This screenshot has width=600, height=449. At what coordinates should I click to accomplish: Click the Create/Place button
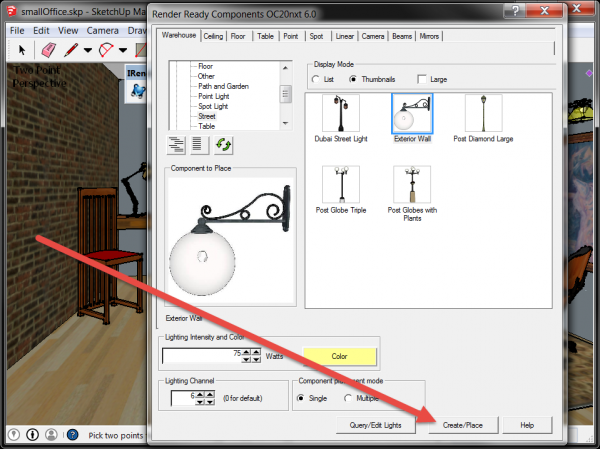(463, 425)
